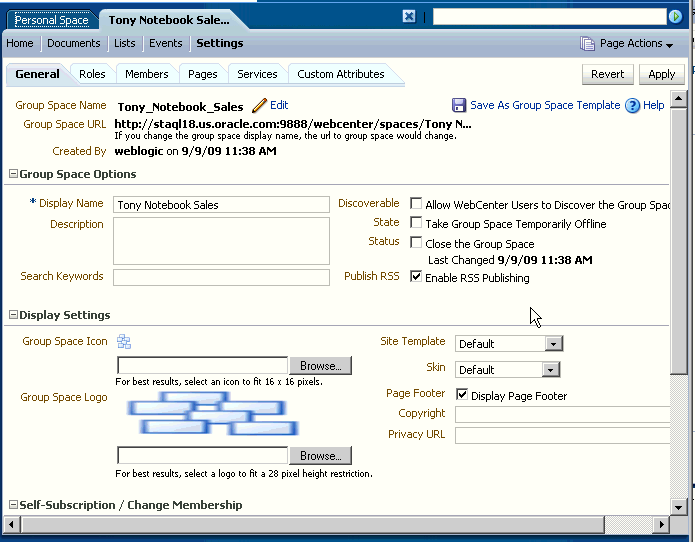The height and width of the screenshot is (542, 695).
Task: Open the Help link
Action: 653,105
